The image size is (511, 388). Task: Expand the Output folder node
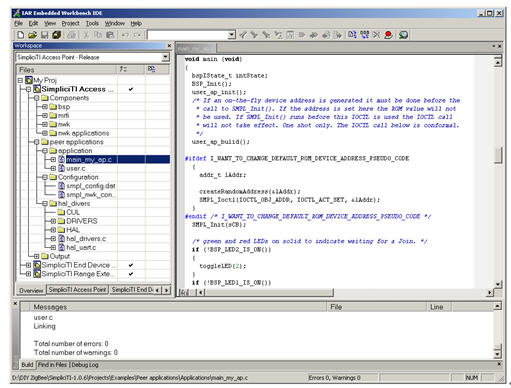pos(36,256)
